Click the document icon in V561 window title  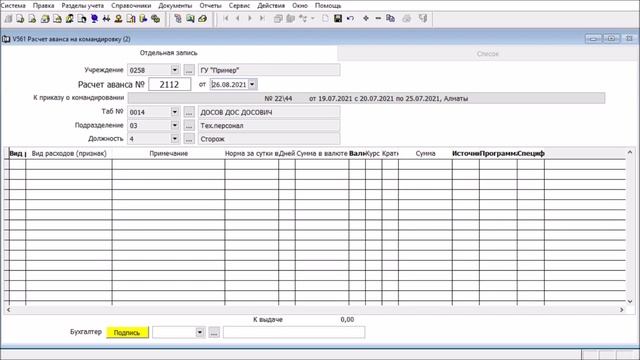(6, 39)
